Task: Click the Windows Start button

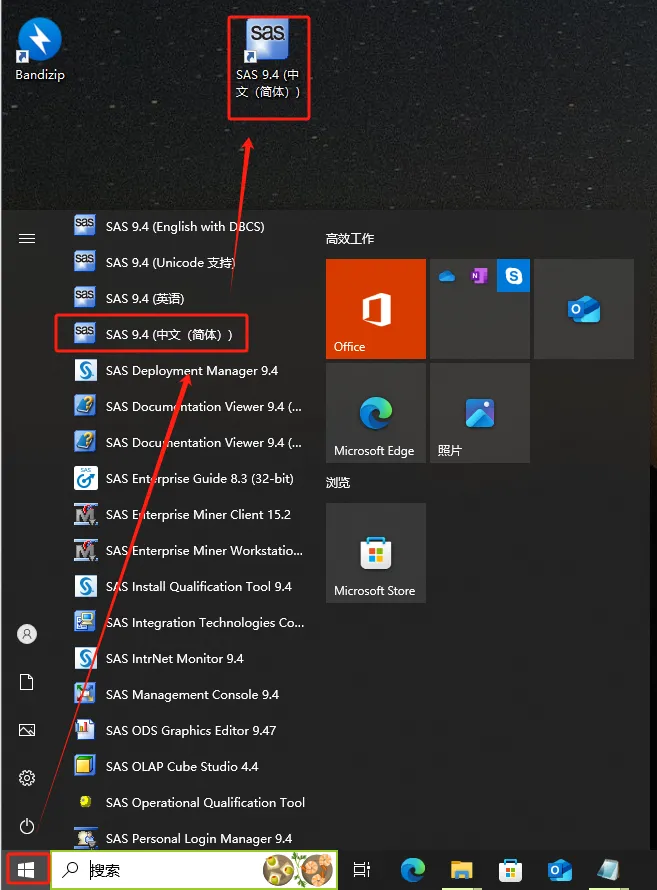Action: [26, 870]
